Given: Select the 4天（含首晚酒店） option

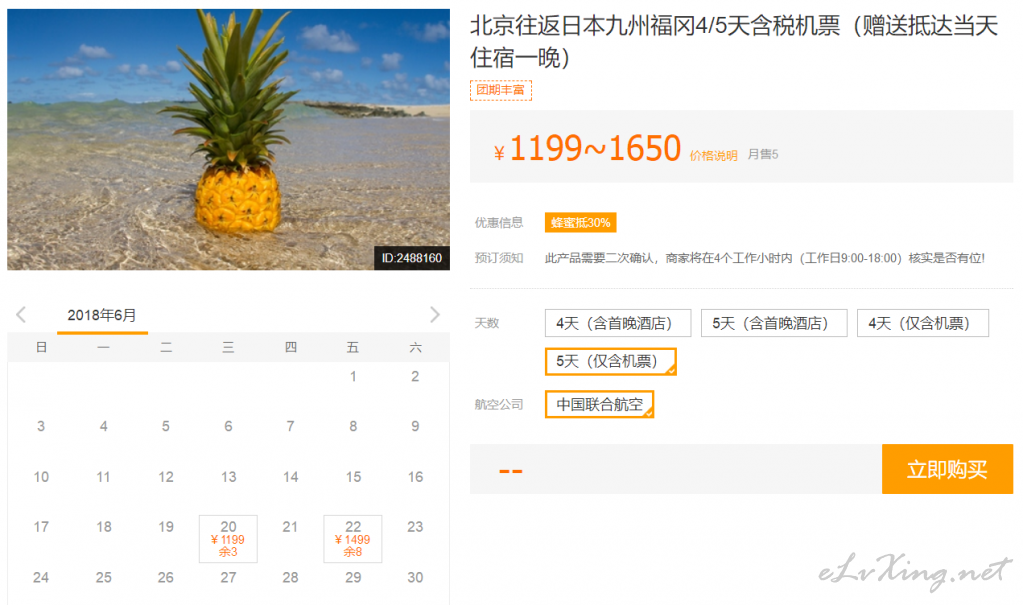Looking at the screenshot, I should pos(618,323).
